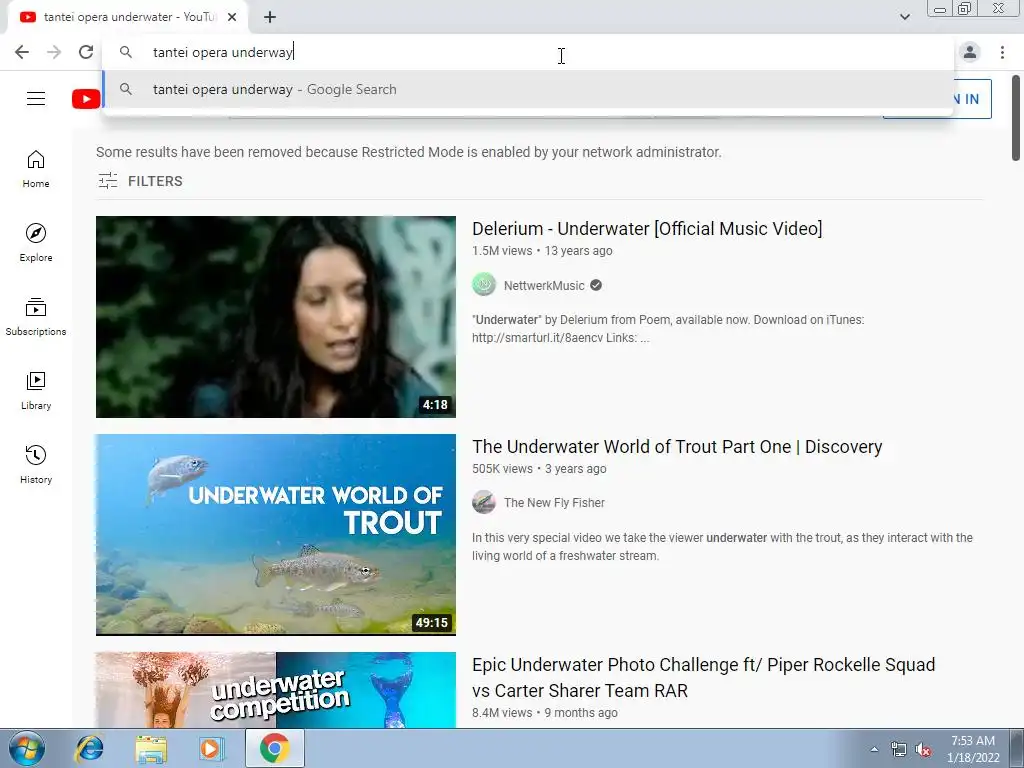1024x768 pixels.
Task: Click in the address bar text field
Action: 528,52
